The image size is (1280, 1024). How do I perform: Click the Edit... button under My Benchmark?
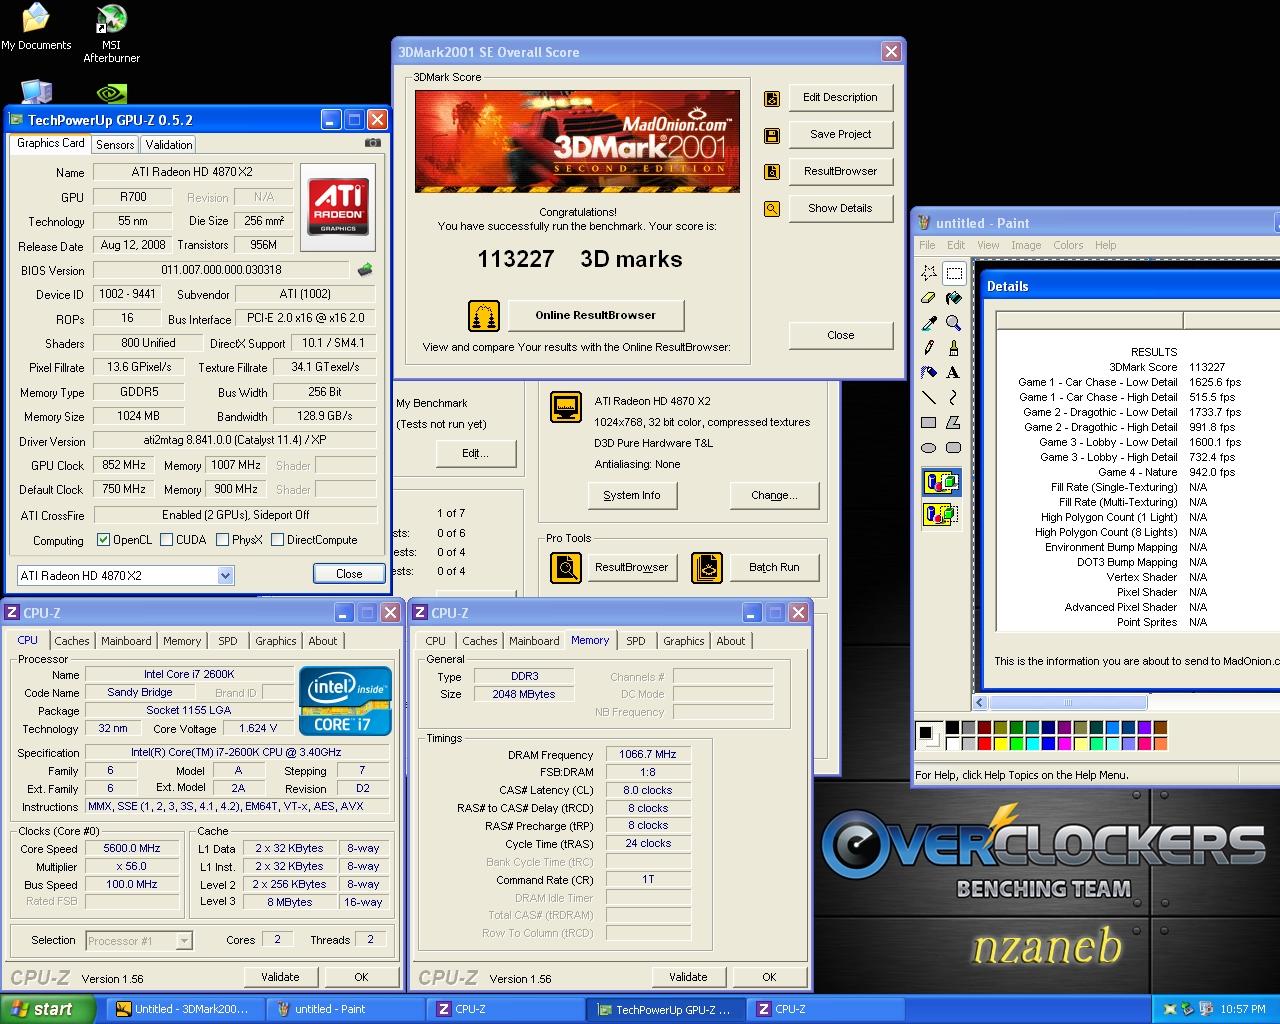tap(475, 453)
